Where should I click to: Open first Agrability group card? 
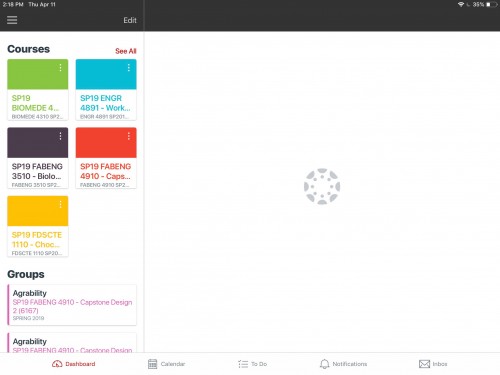coord(72,305)
